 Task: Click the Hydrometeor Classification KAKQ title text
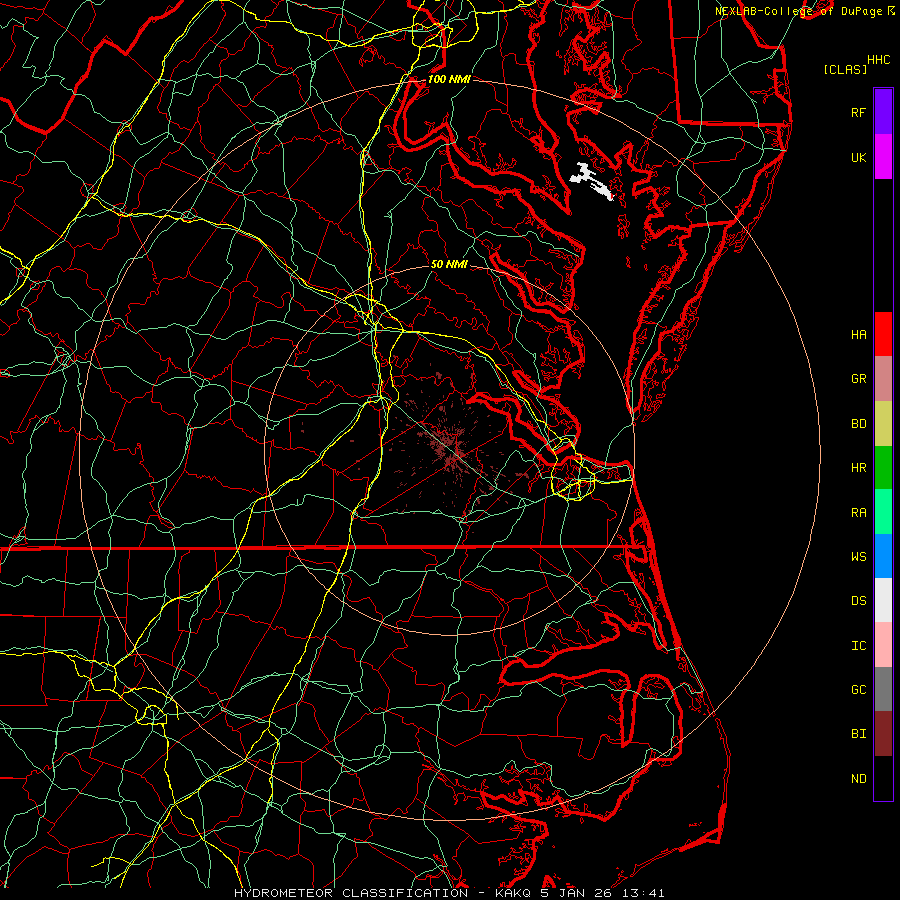point(449,893)
